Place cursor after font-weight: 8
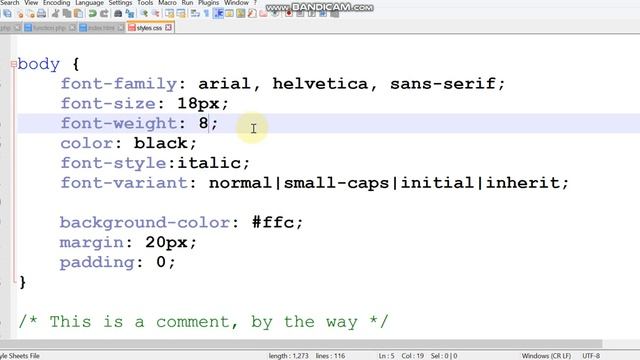 pos(209,123)
